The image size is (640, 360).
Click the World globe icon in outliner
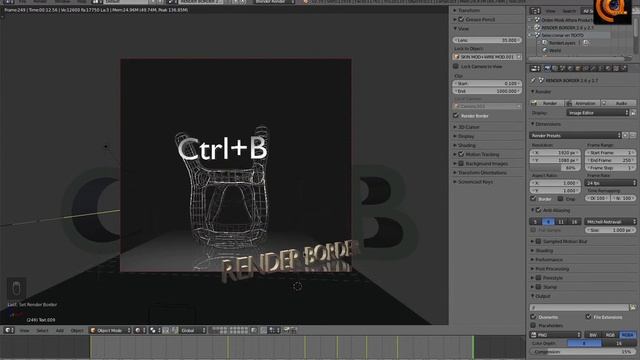pyautogui.click(x=544, y=51)
